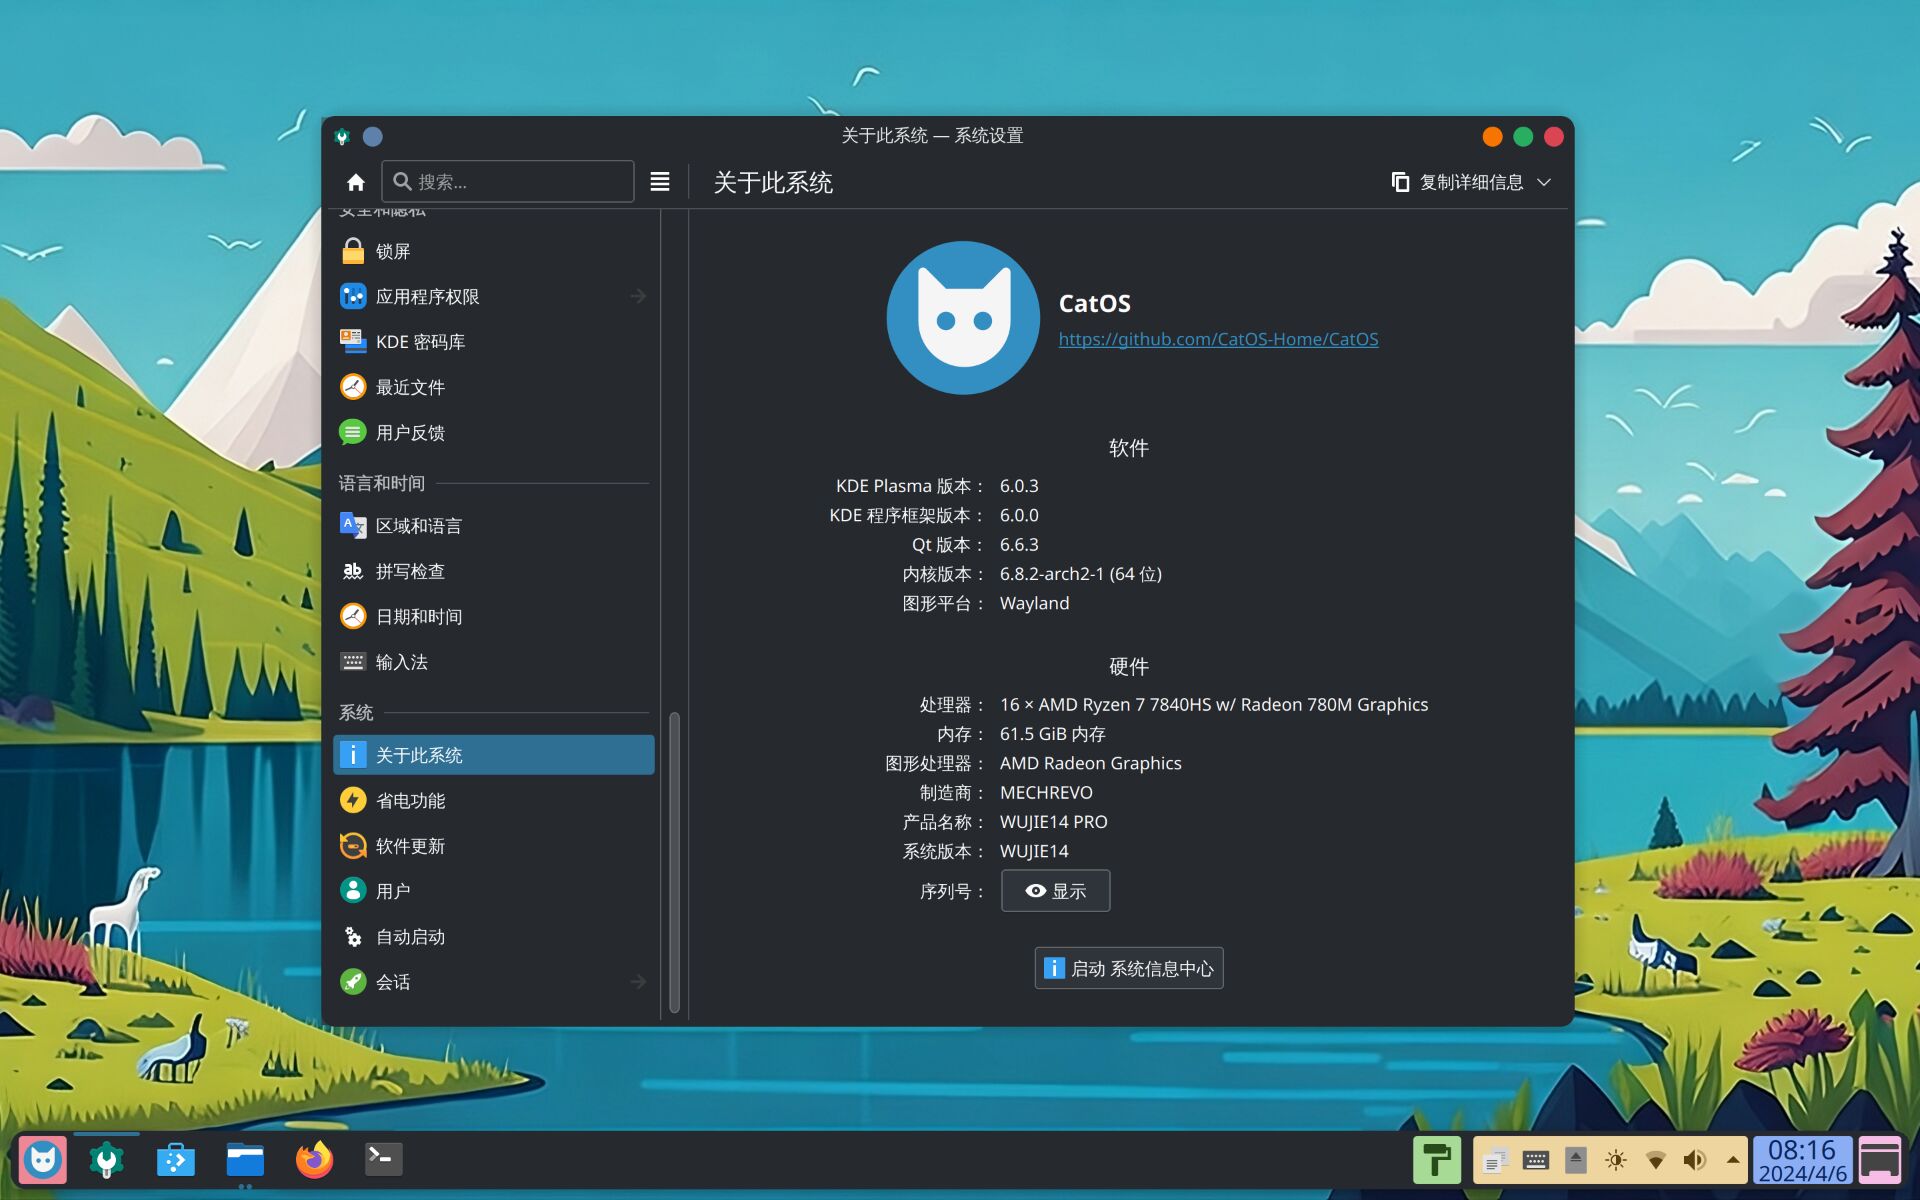Viewport: 1920px width, 1200px height.
Task: Click the 6.0.3 Plasma version value
Action: [1019, 486]
